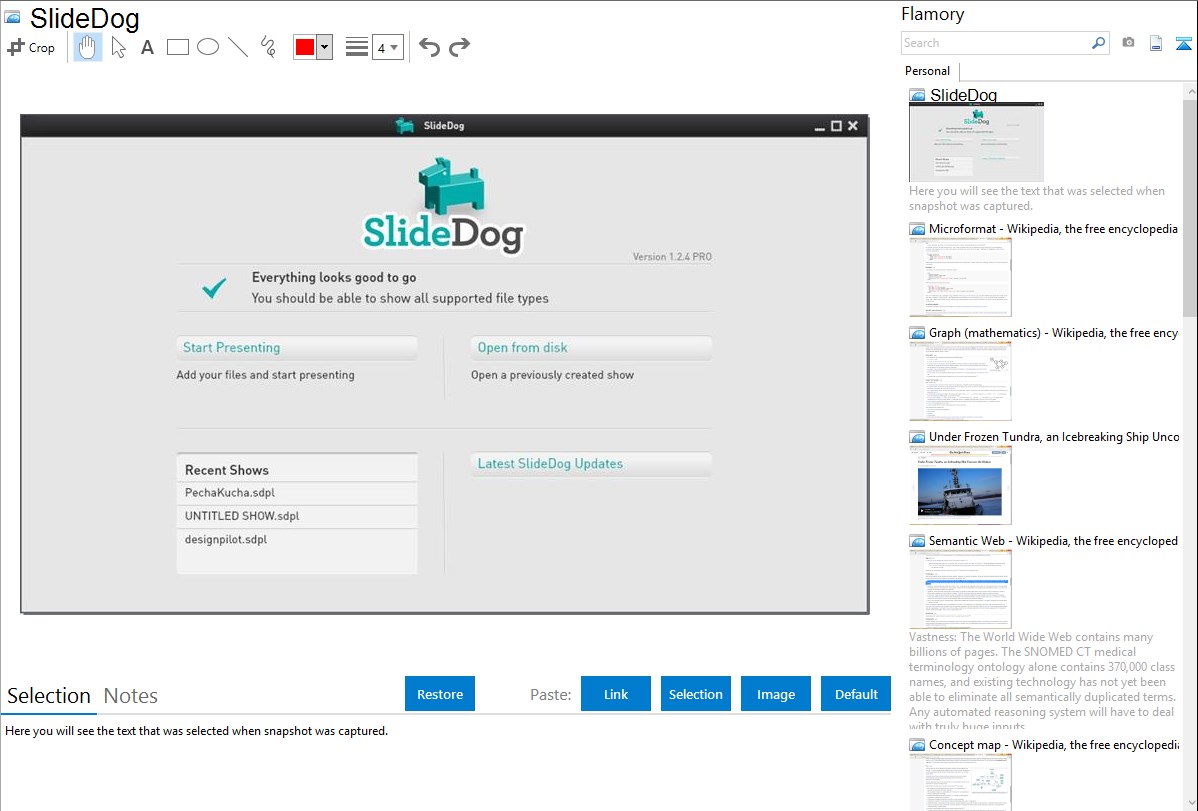Viewport: 1198px width, 811px height.
Task: Undo the last annotation
Action: [429, 47]
